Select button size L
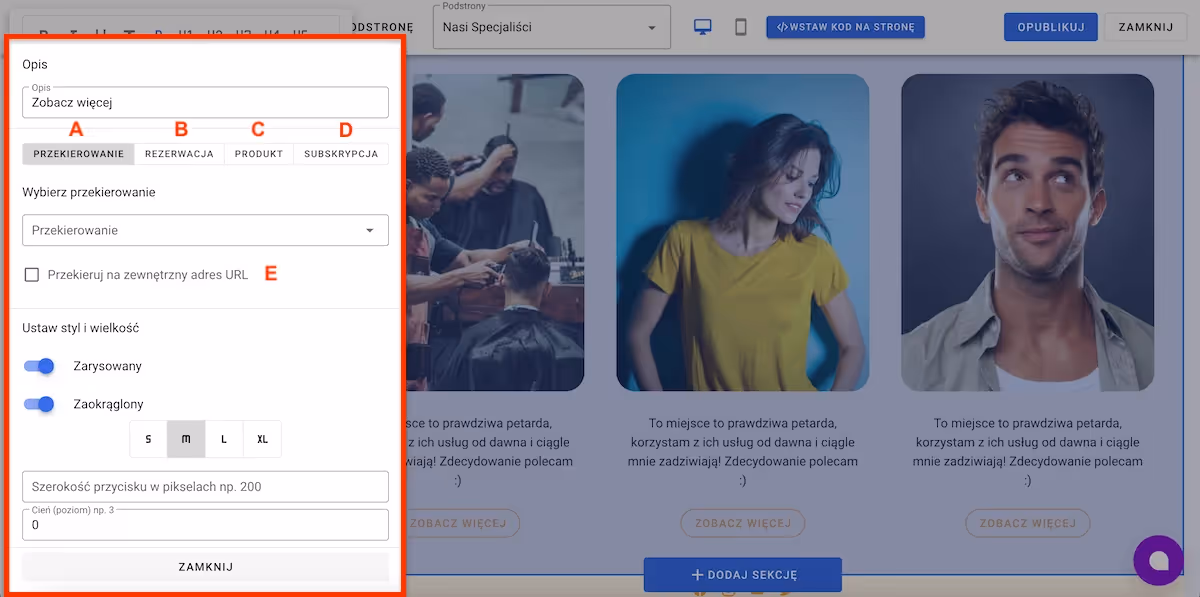 pyautogui.click(x=224, y=439)
